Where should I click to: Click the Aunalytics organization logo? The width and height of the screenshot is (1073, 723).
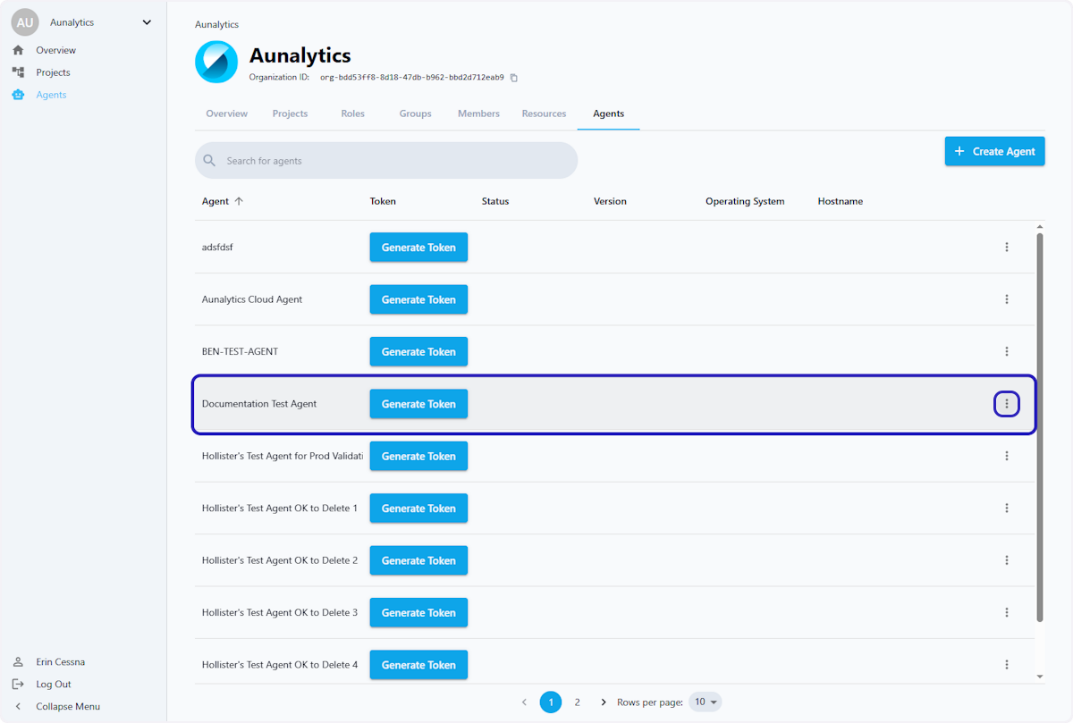click(216, 62)
